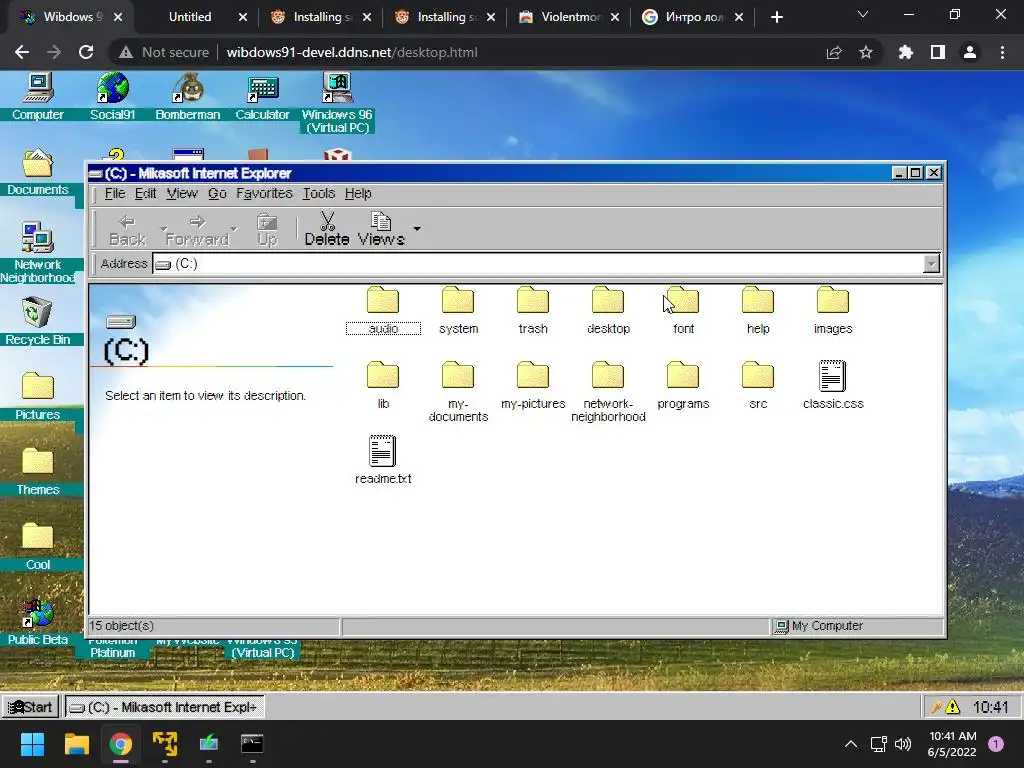Open the Go menu
This screenshot has height=768, width=1024.
pyautogui.click(x=217, y=193)
